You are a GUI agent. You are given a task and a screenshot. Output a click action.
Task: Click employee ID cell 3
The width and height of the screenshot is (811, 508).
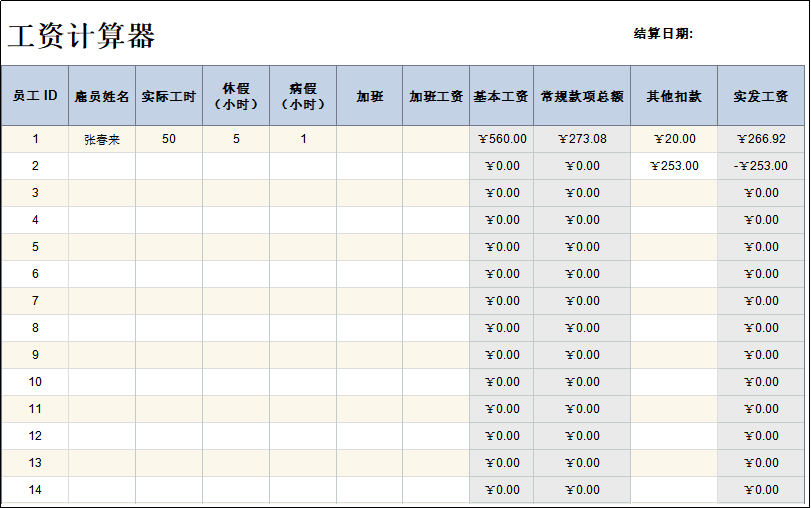[35, 193]
